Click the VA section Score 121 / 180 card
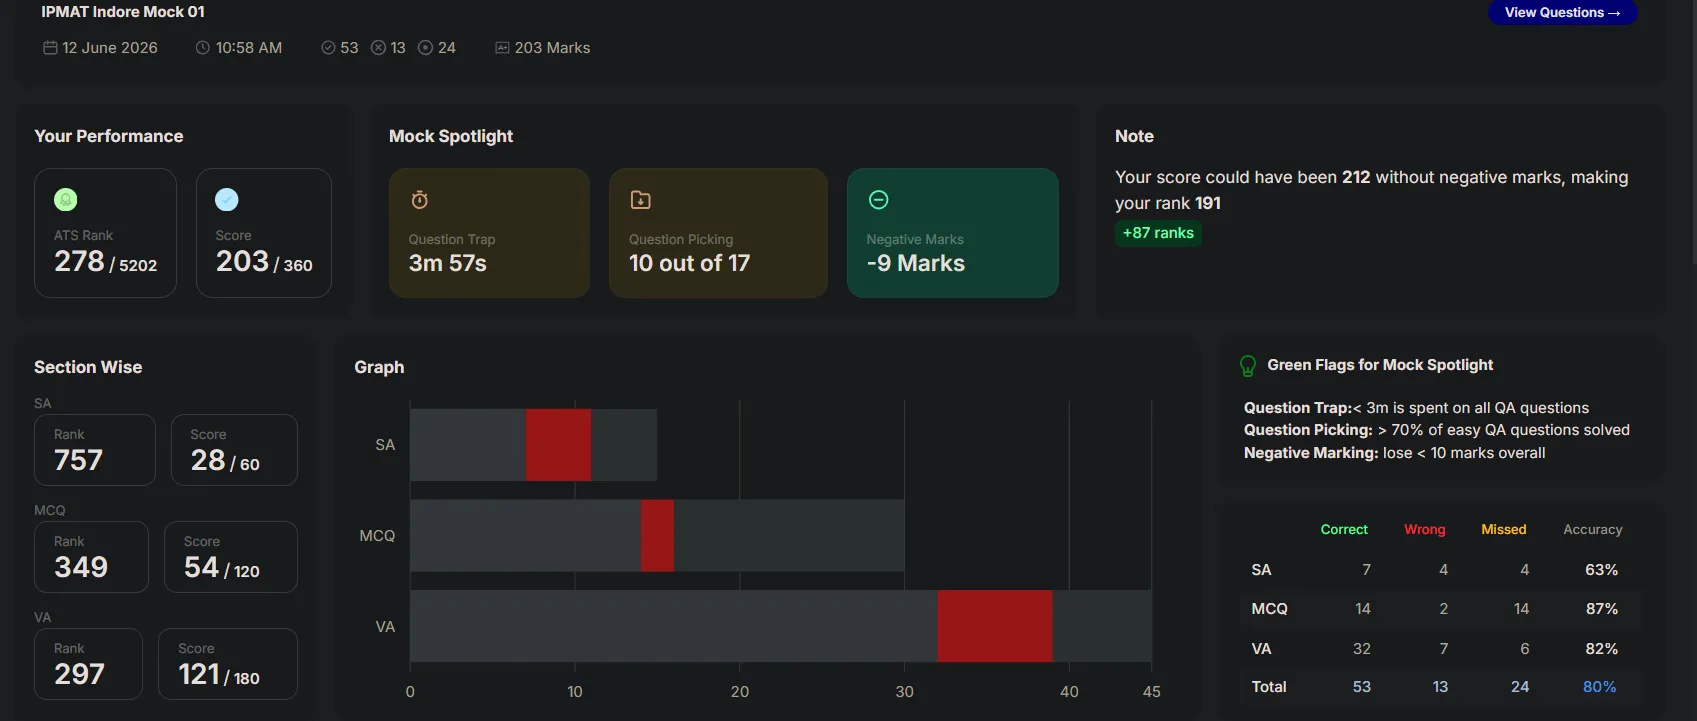The image size is (1697, 721). pos(228,664)
